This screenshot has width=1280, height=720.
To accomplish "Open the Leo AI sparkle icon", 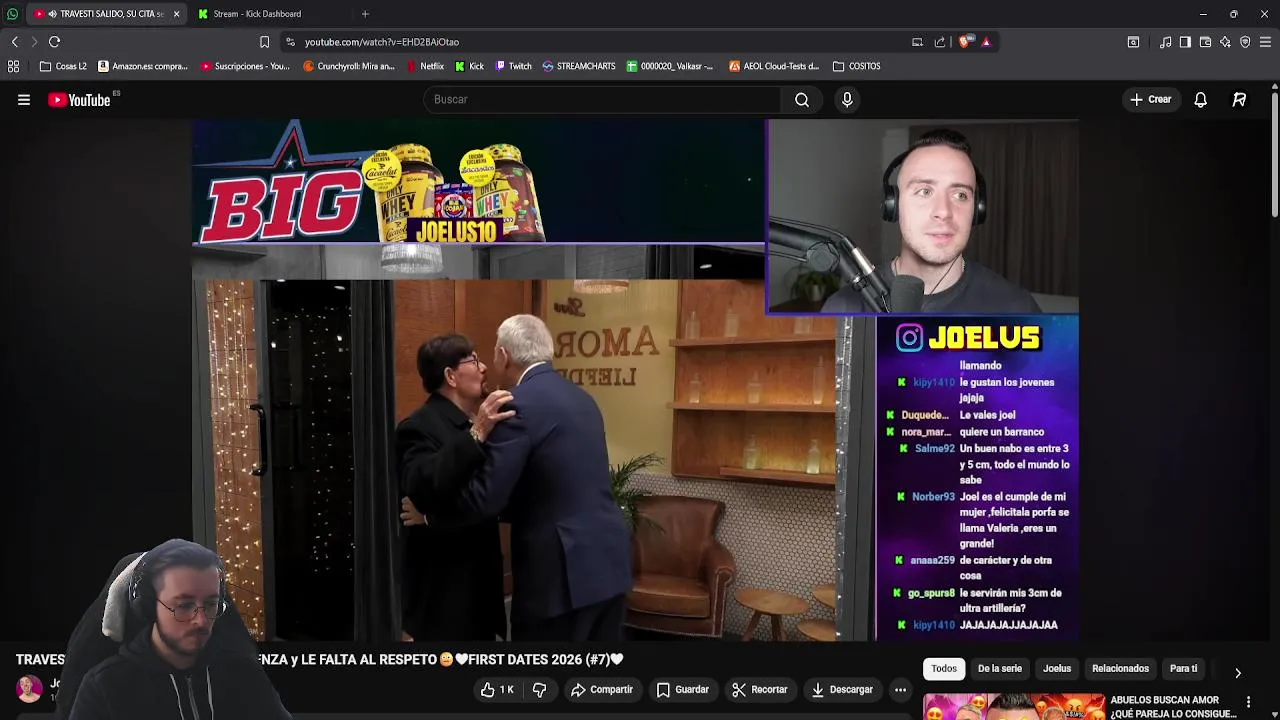I will pos(1225,42).
